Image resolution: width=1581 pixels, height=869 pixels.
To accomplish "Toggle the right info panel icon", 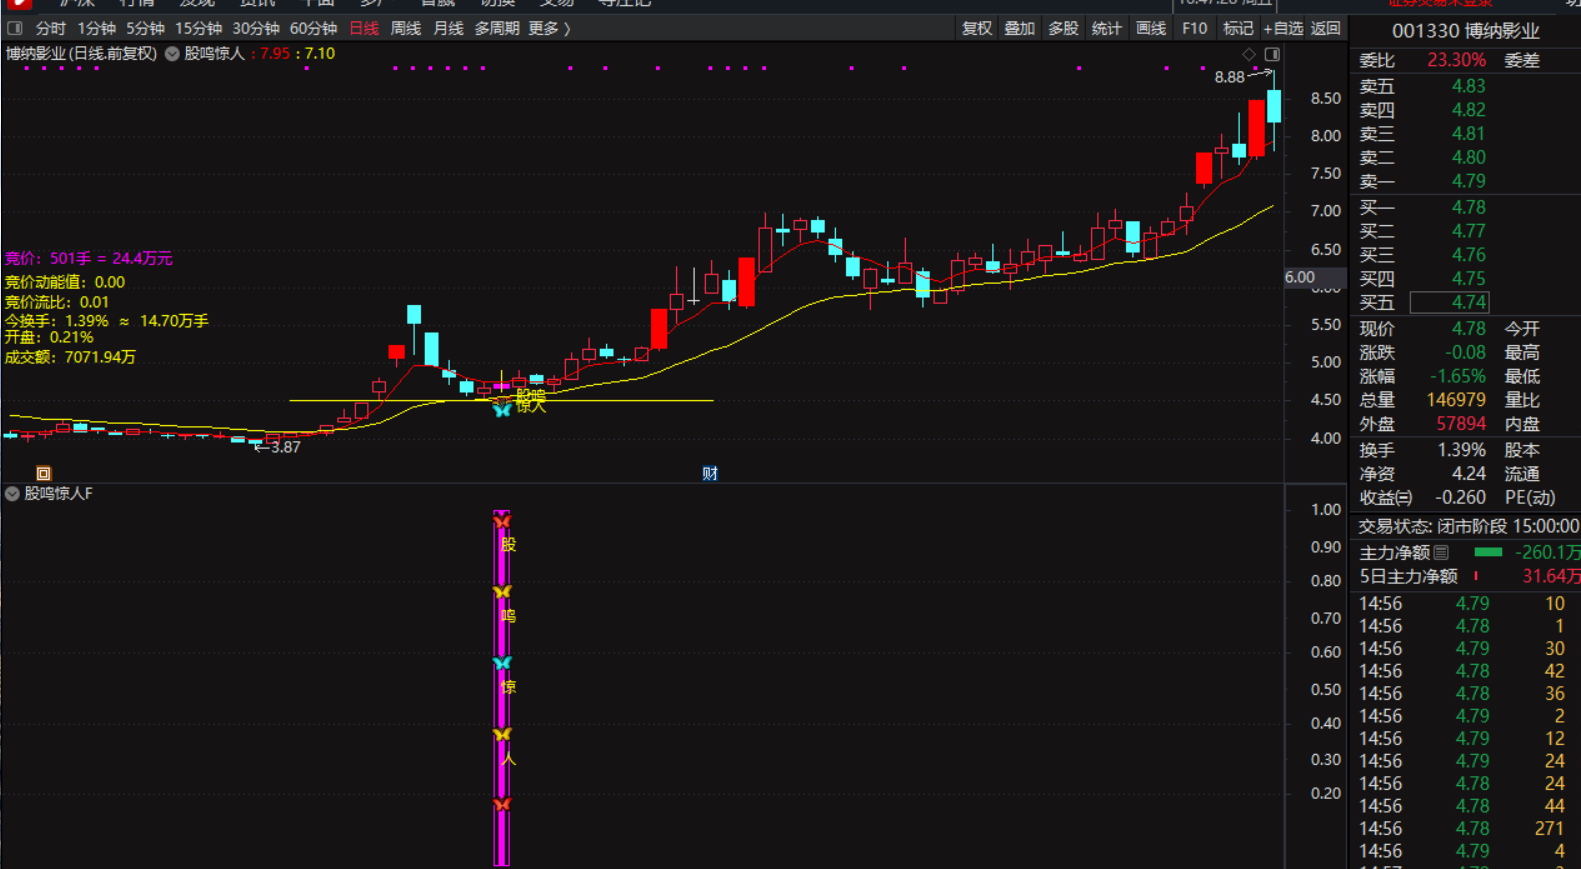I will 1272,54.
